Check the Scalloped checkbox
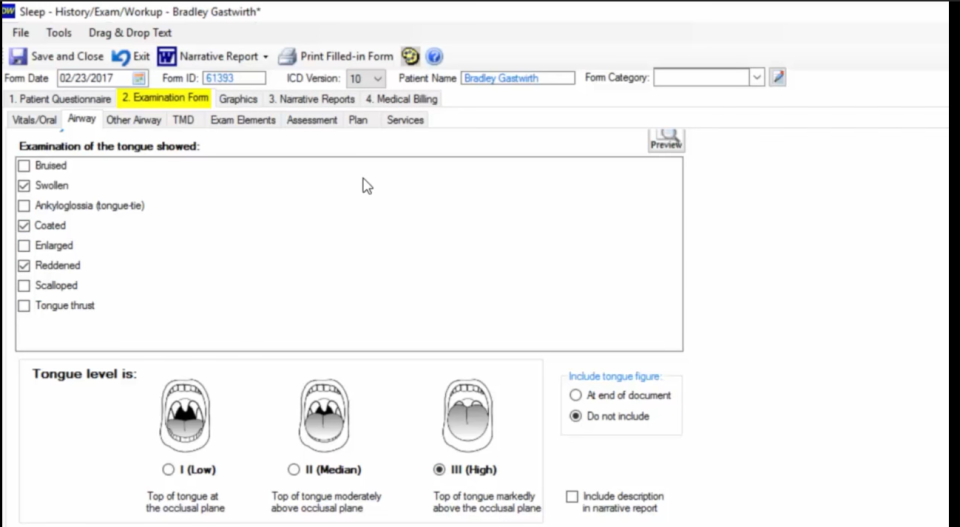The image size is (960, 527). 24,286
